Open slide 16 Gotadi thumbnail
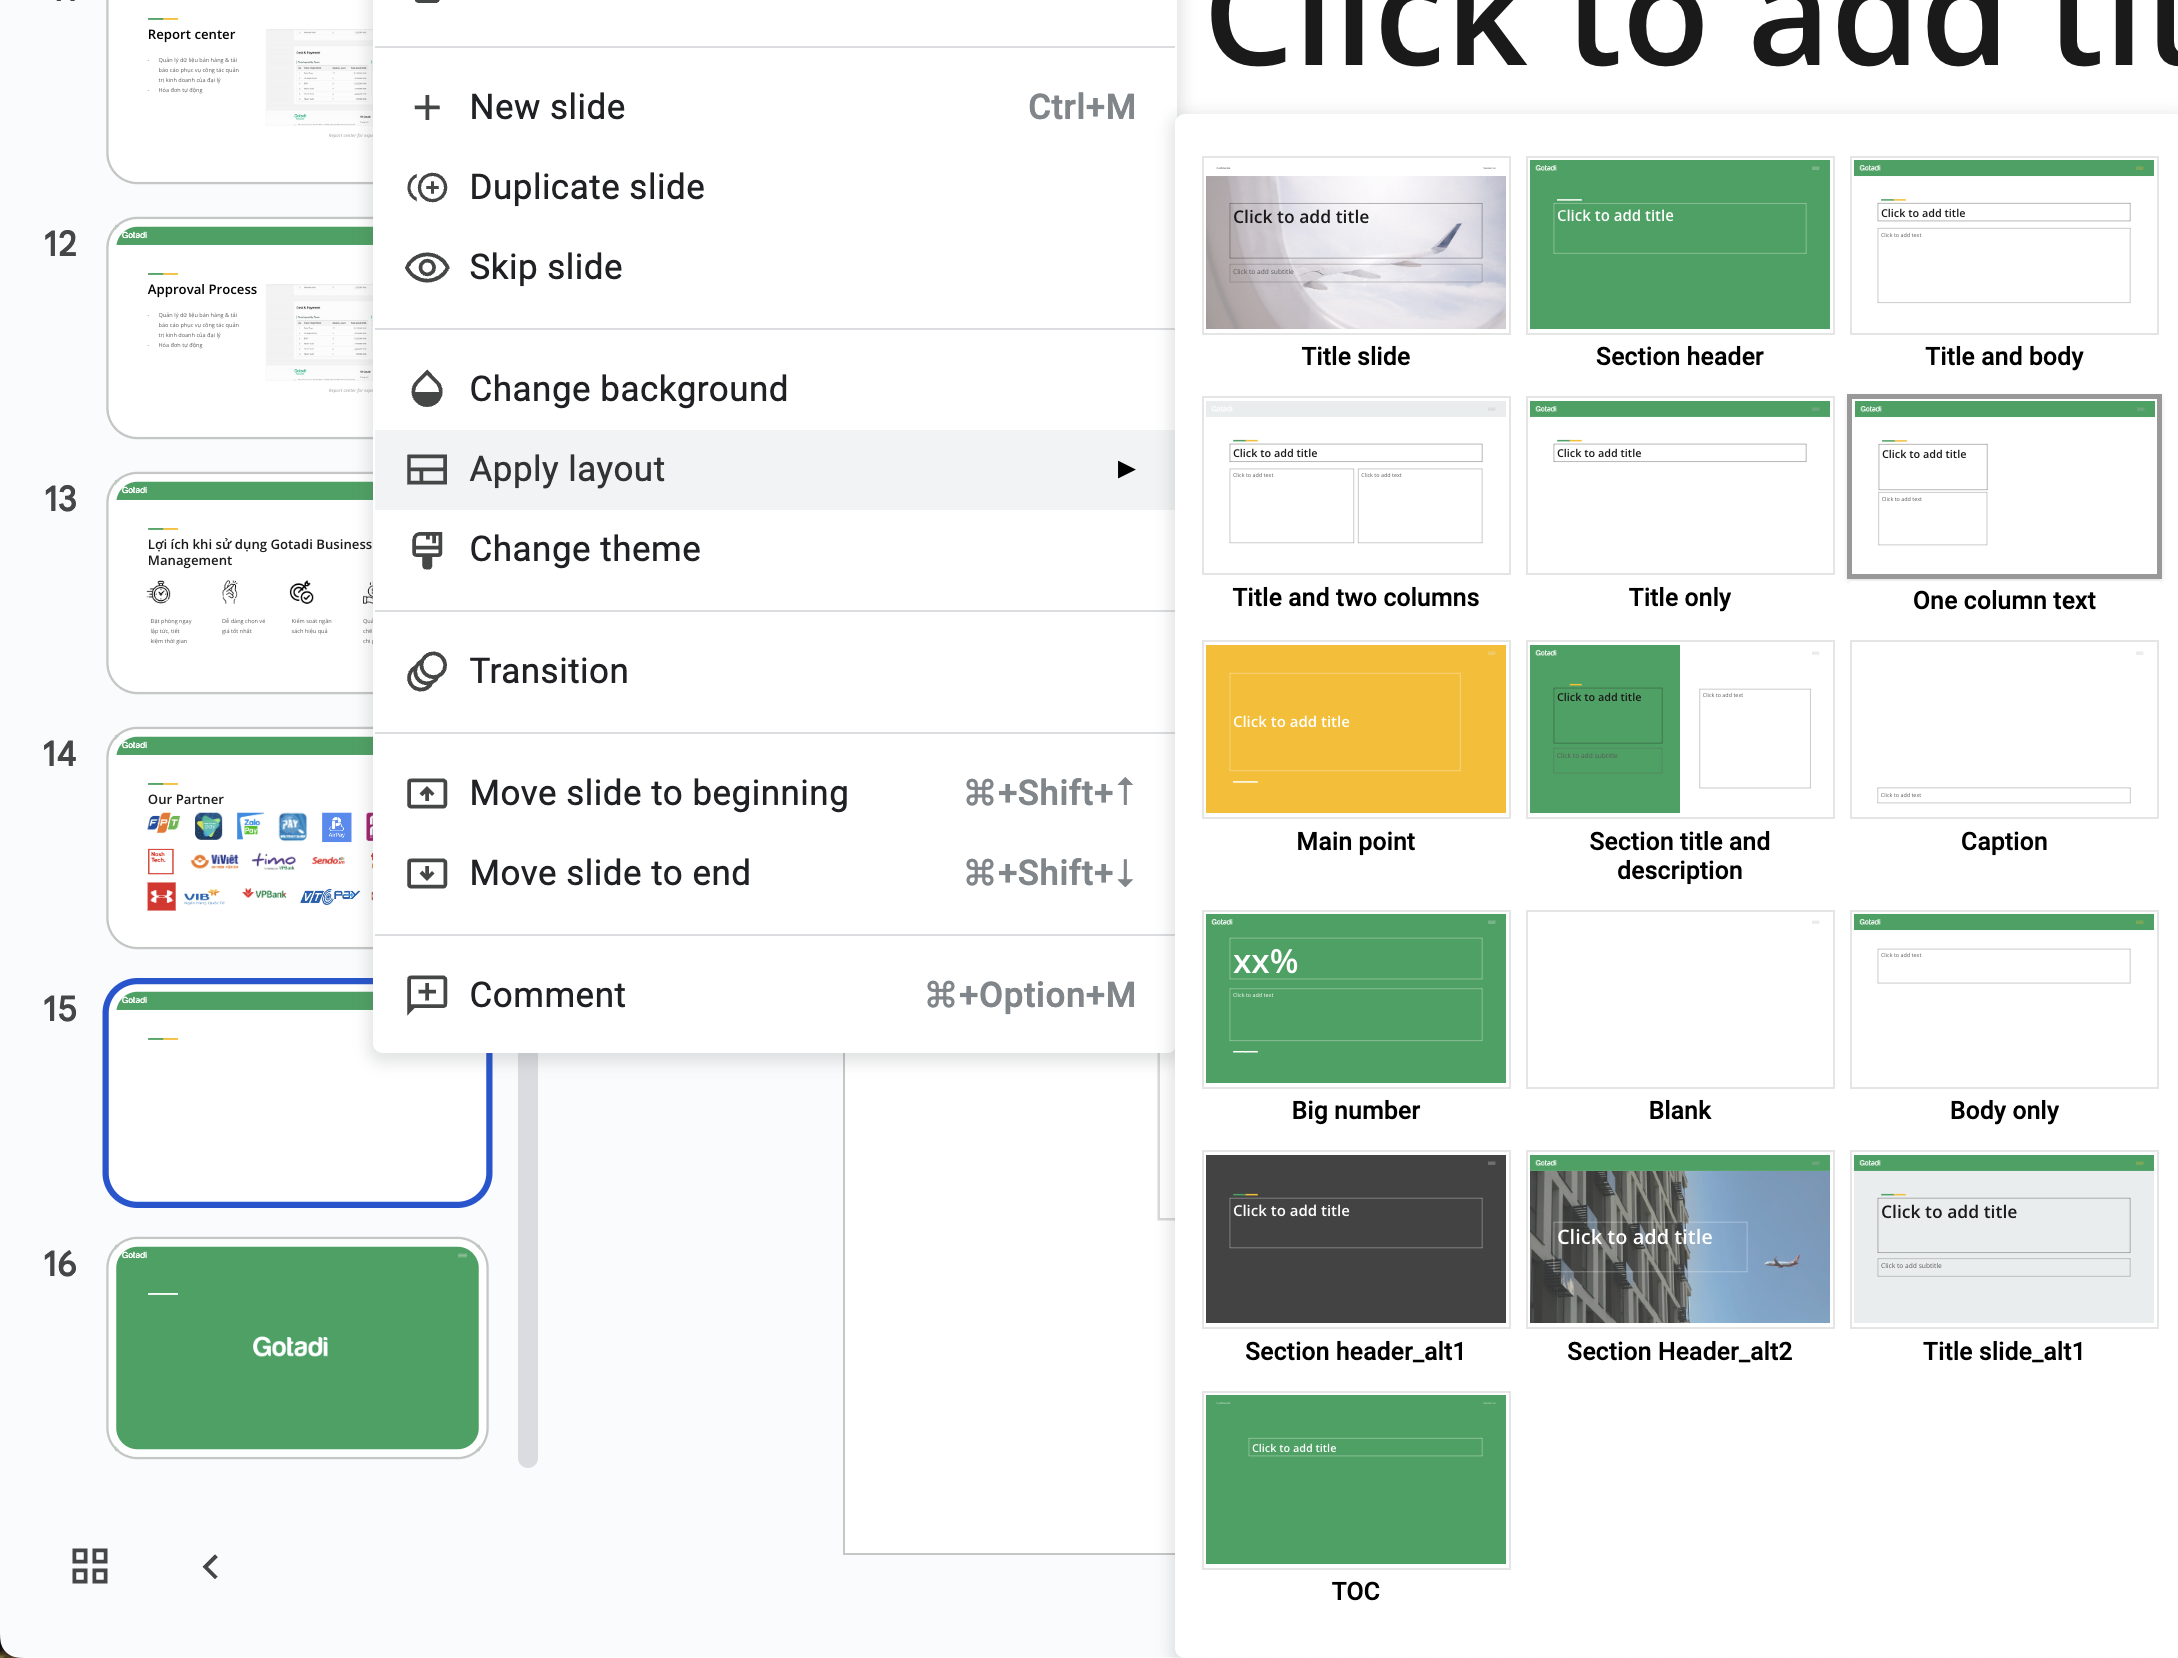Screen dimensions: 2178x1658 click(x=297, y=1346)
